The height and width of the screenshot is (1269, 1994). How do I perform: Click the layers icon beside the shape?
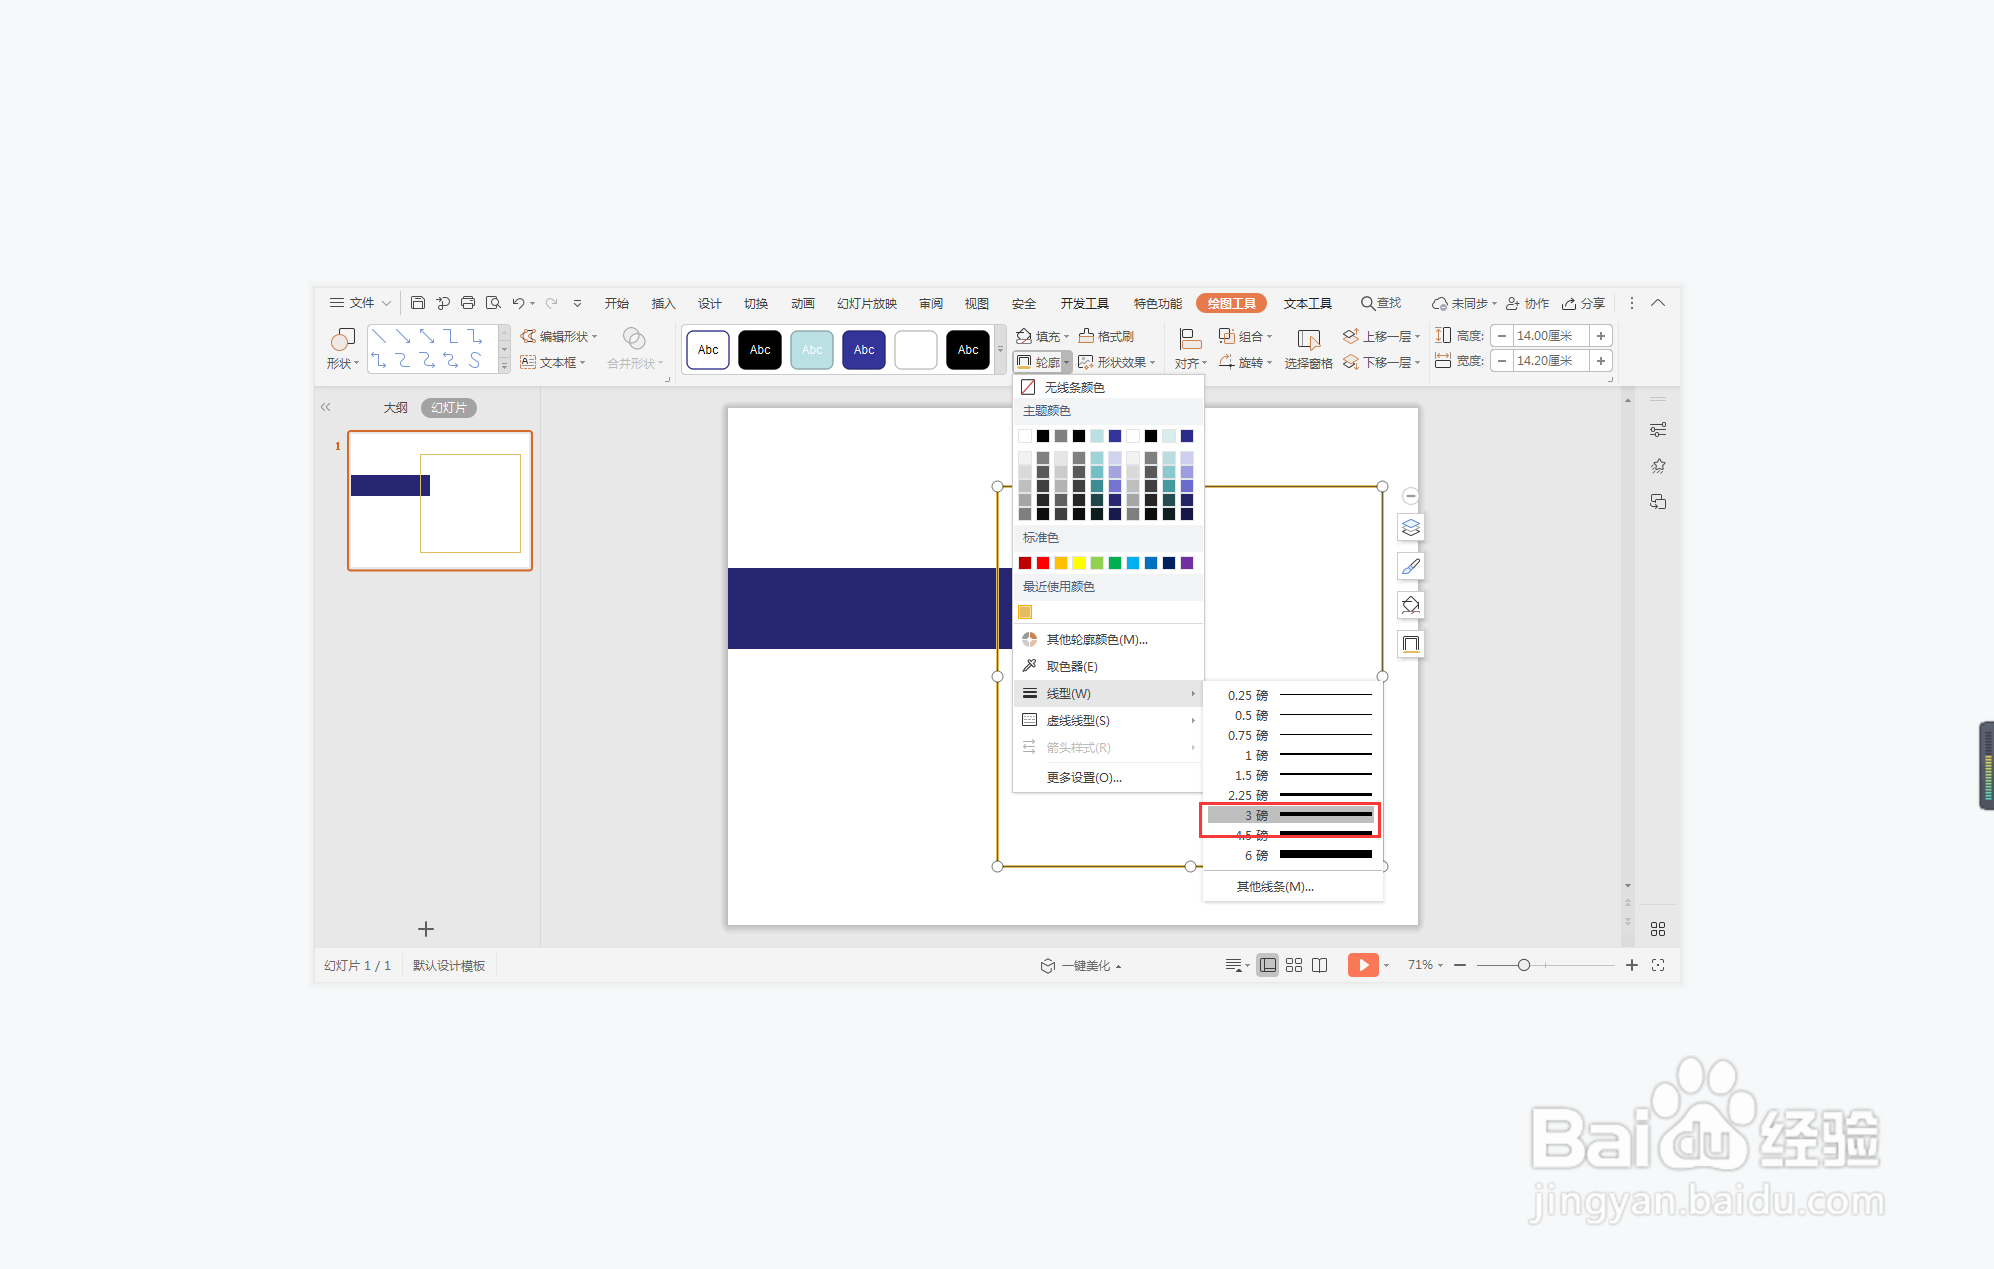(x=1411, y=528)
